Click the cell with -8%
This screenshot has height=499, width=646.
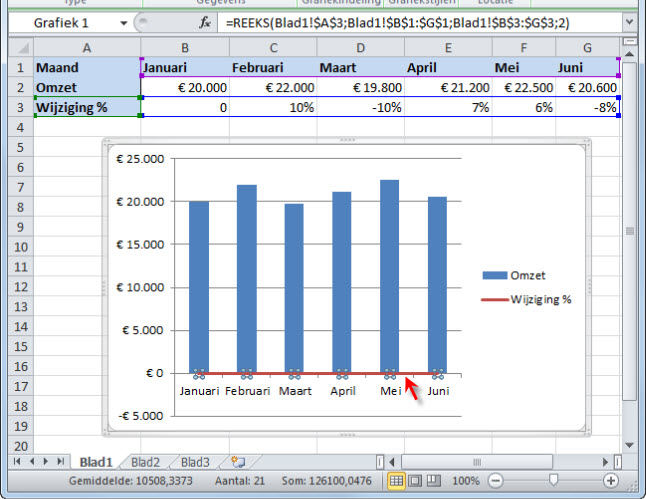(587, 108)
